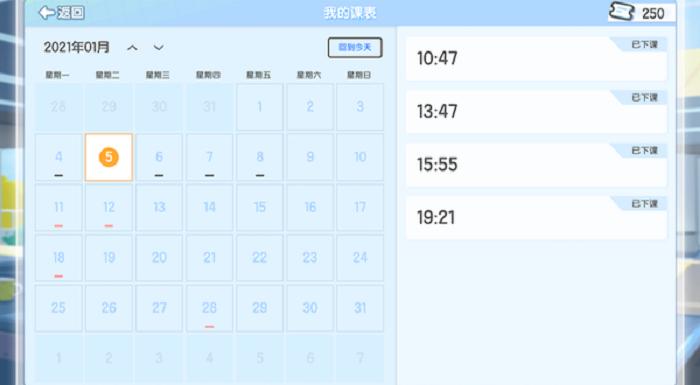This screenshot has height=385, width=700.
Task: Select calendar date 20
Action: coord(159,258)
